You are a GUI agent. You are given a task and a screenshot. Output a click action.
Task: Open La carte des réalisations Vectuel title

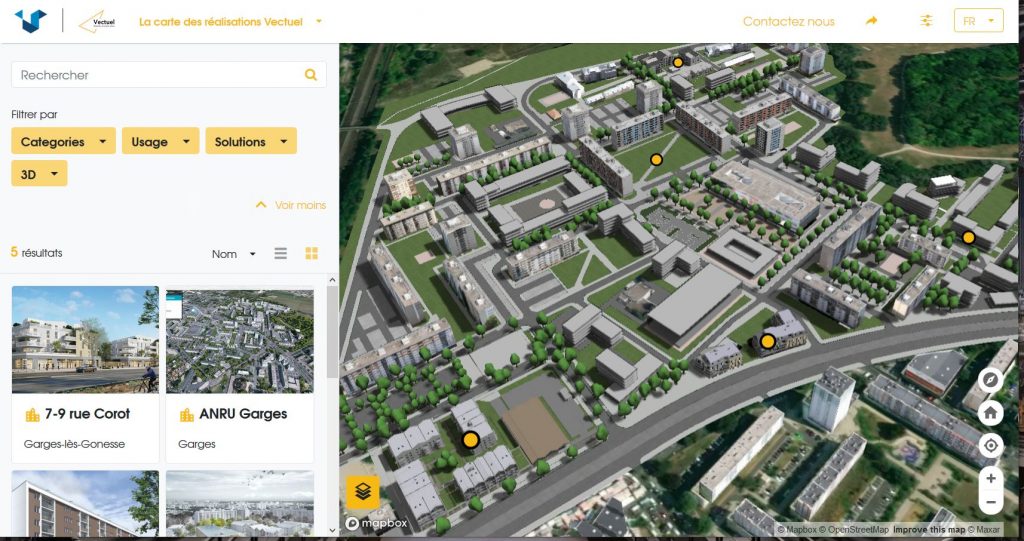(221, 22)
